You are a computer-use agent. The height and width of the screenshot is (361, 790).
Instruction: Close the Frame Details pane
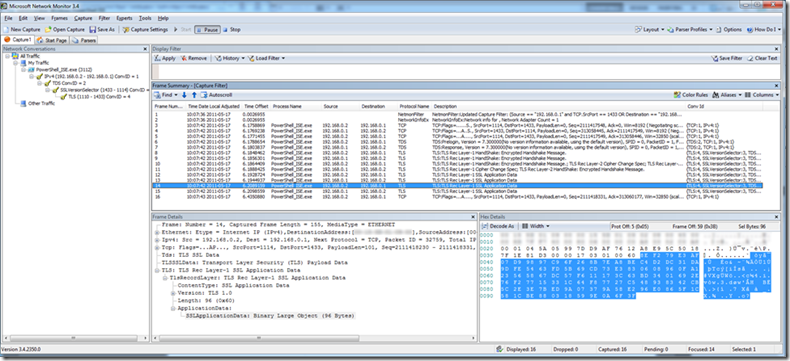click(x=473, y=216)
